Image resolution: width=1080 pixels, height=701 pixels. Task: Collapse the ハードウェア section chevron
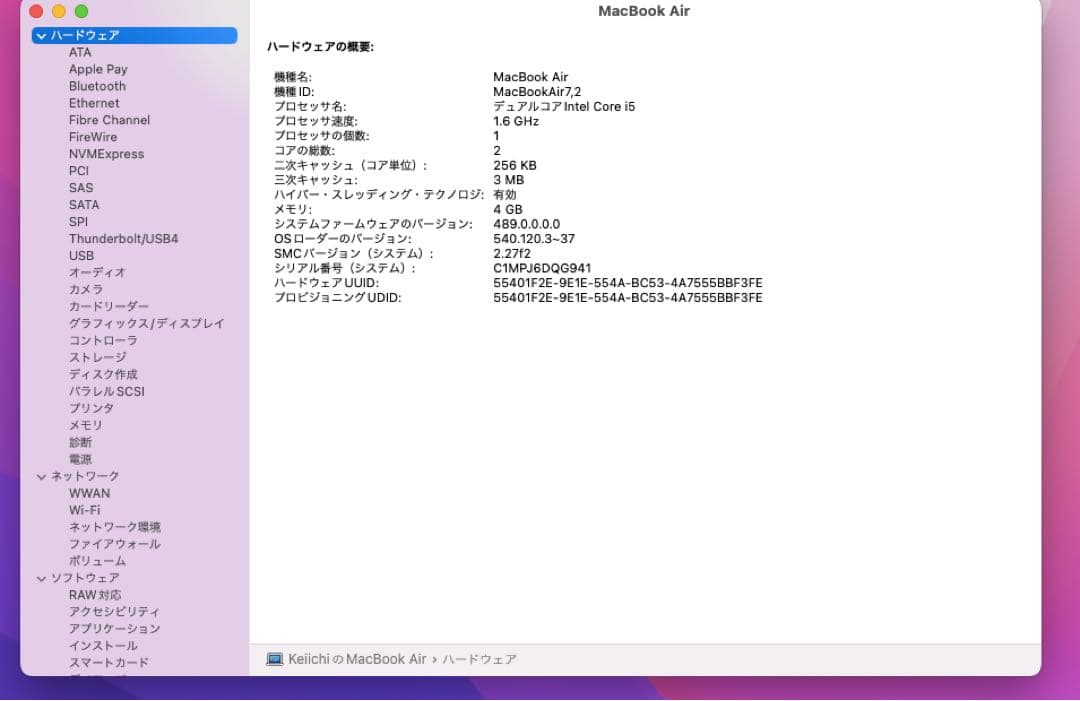41,36
